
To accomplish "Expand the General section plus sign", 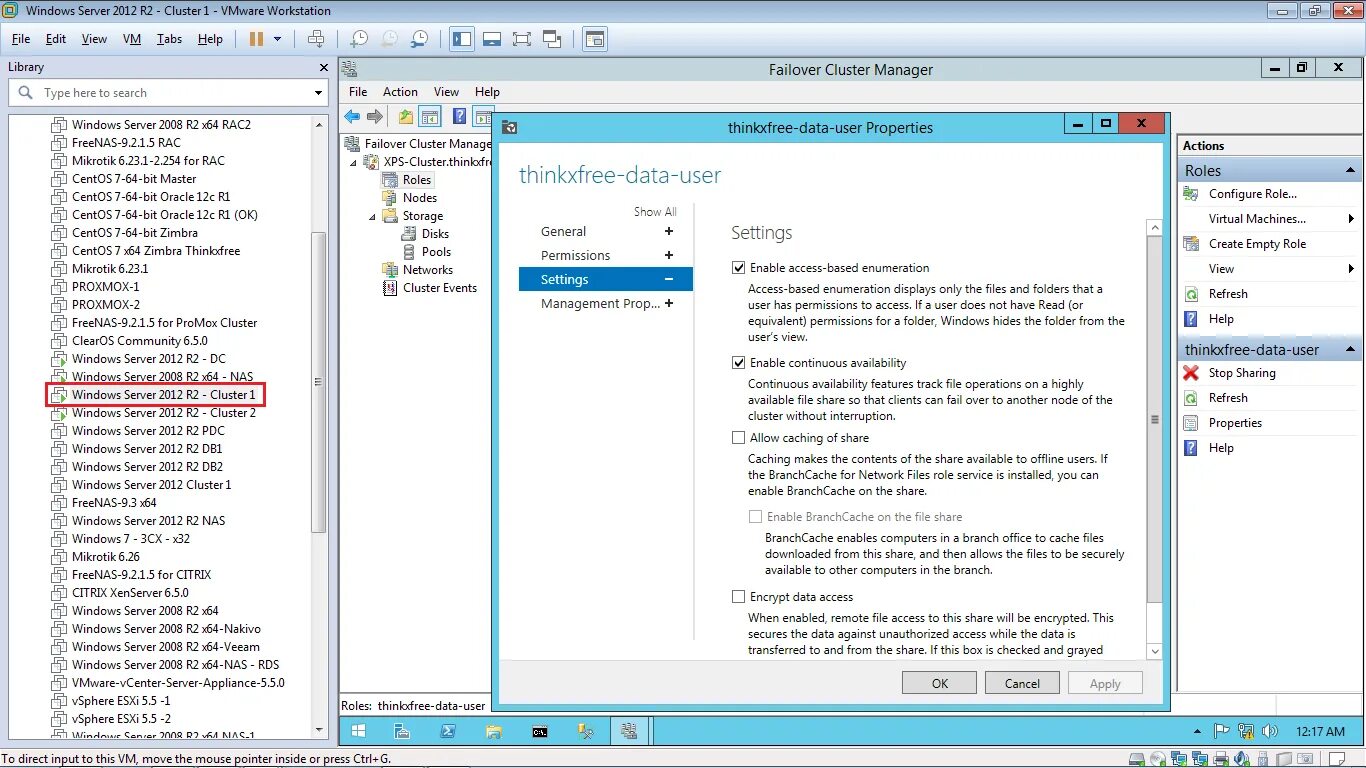I will point(669,231).
